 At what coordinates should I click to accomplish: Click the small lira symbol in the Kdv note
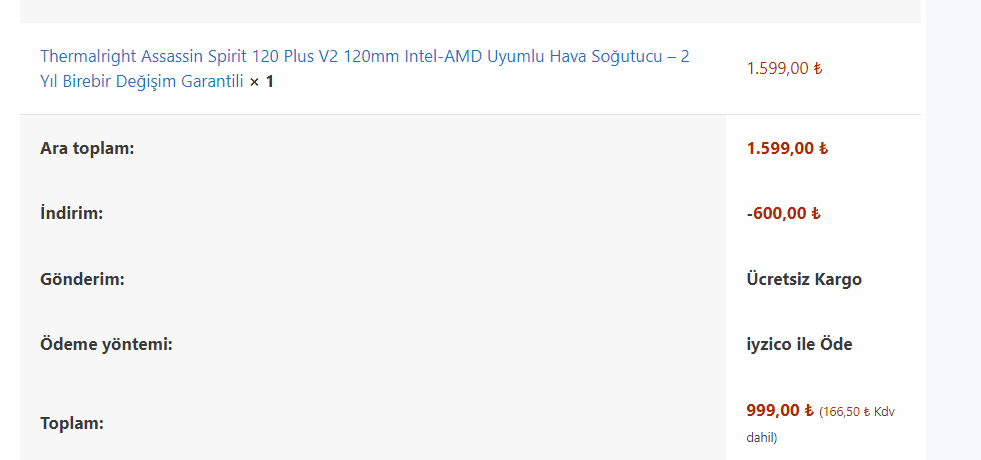(x=865, y=412)
